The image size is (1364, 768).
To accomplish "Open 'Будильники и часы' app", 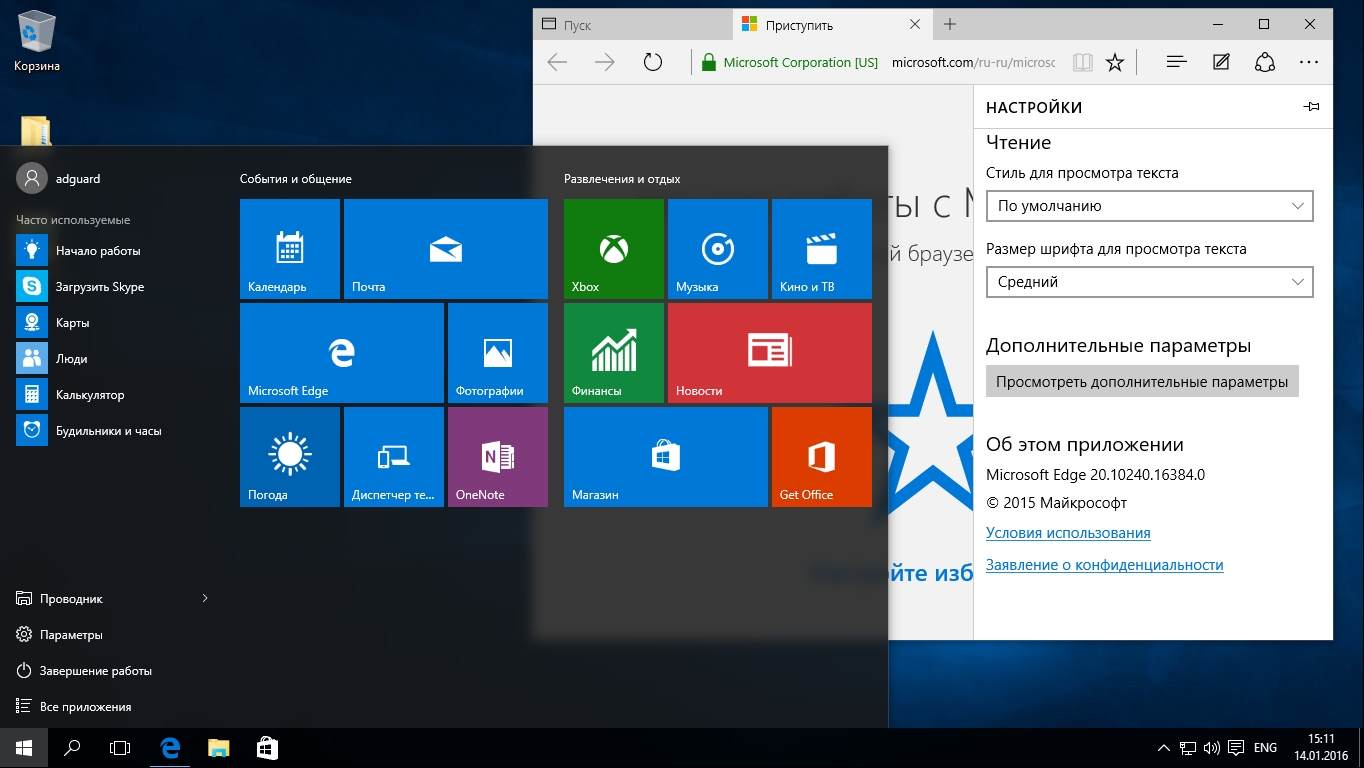I will click(x=112, y=431).
